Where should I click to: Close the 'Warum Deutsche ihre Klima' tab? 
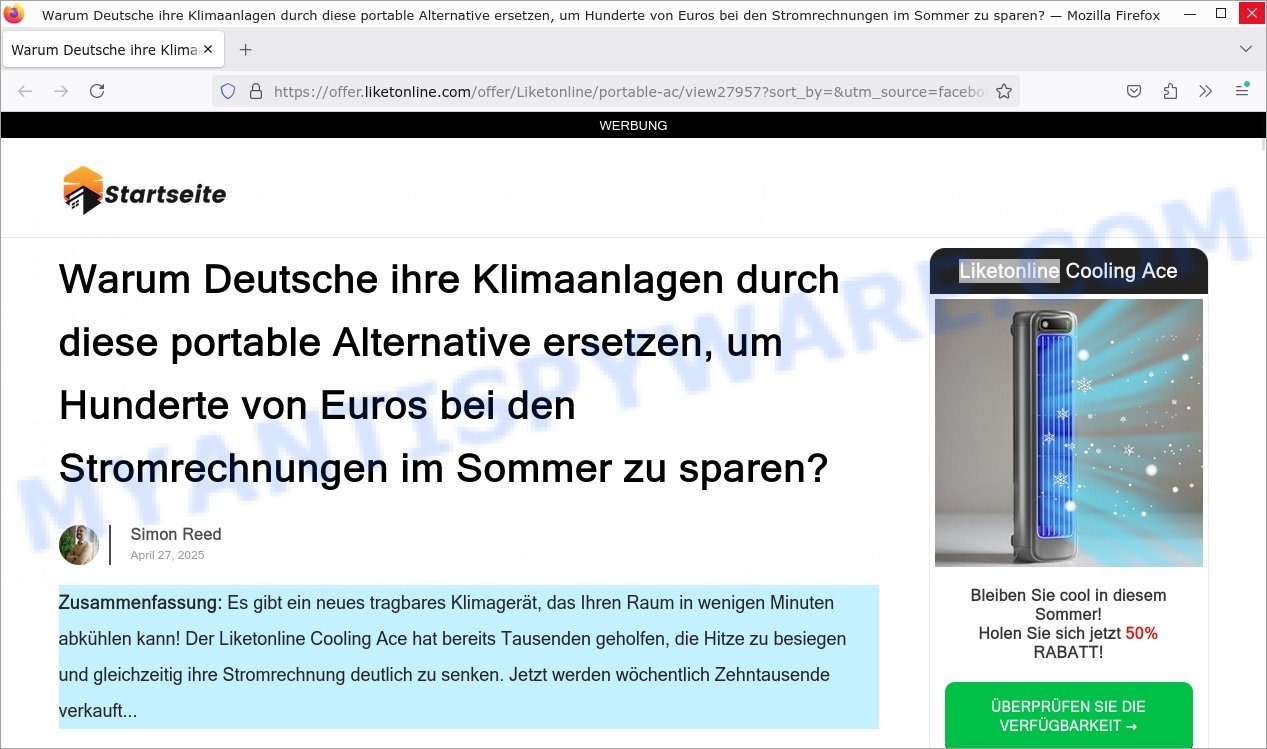207,49
